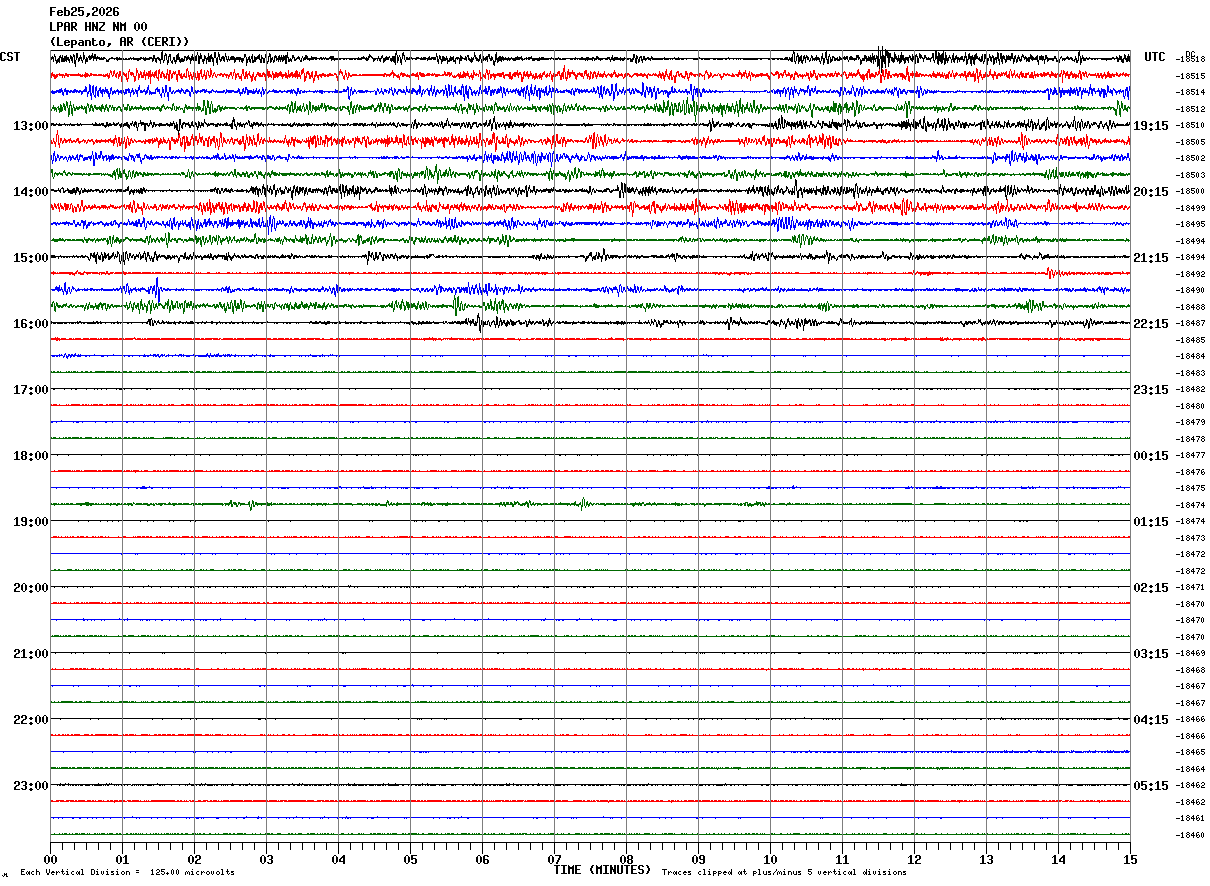Click minute tick label '06' on time axis
The width and height of the screenshot is (1210, 886).
pos(482,860)
